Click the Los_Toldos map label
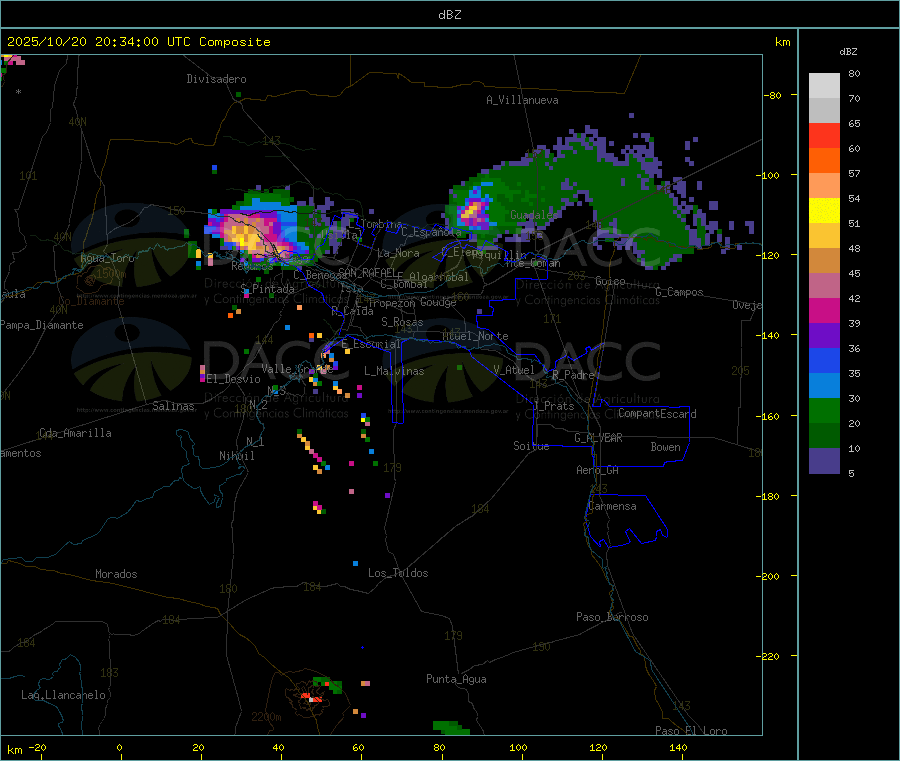Viewport: 900px width, 761px height. tap(398, 573)
